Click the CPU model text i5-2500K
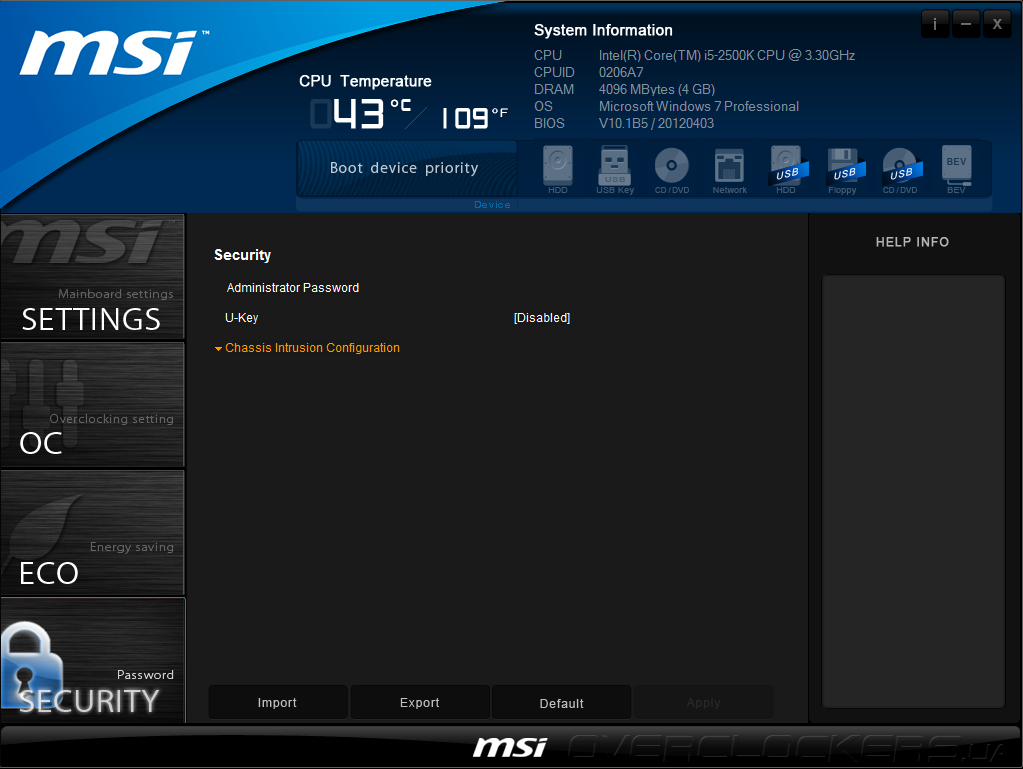 (x=727, y=55)
